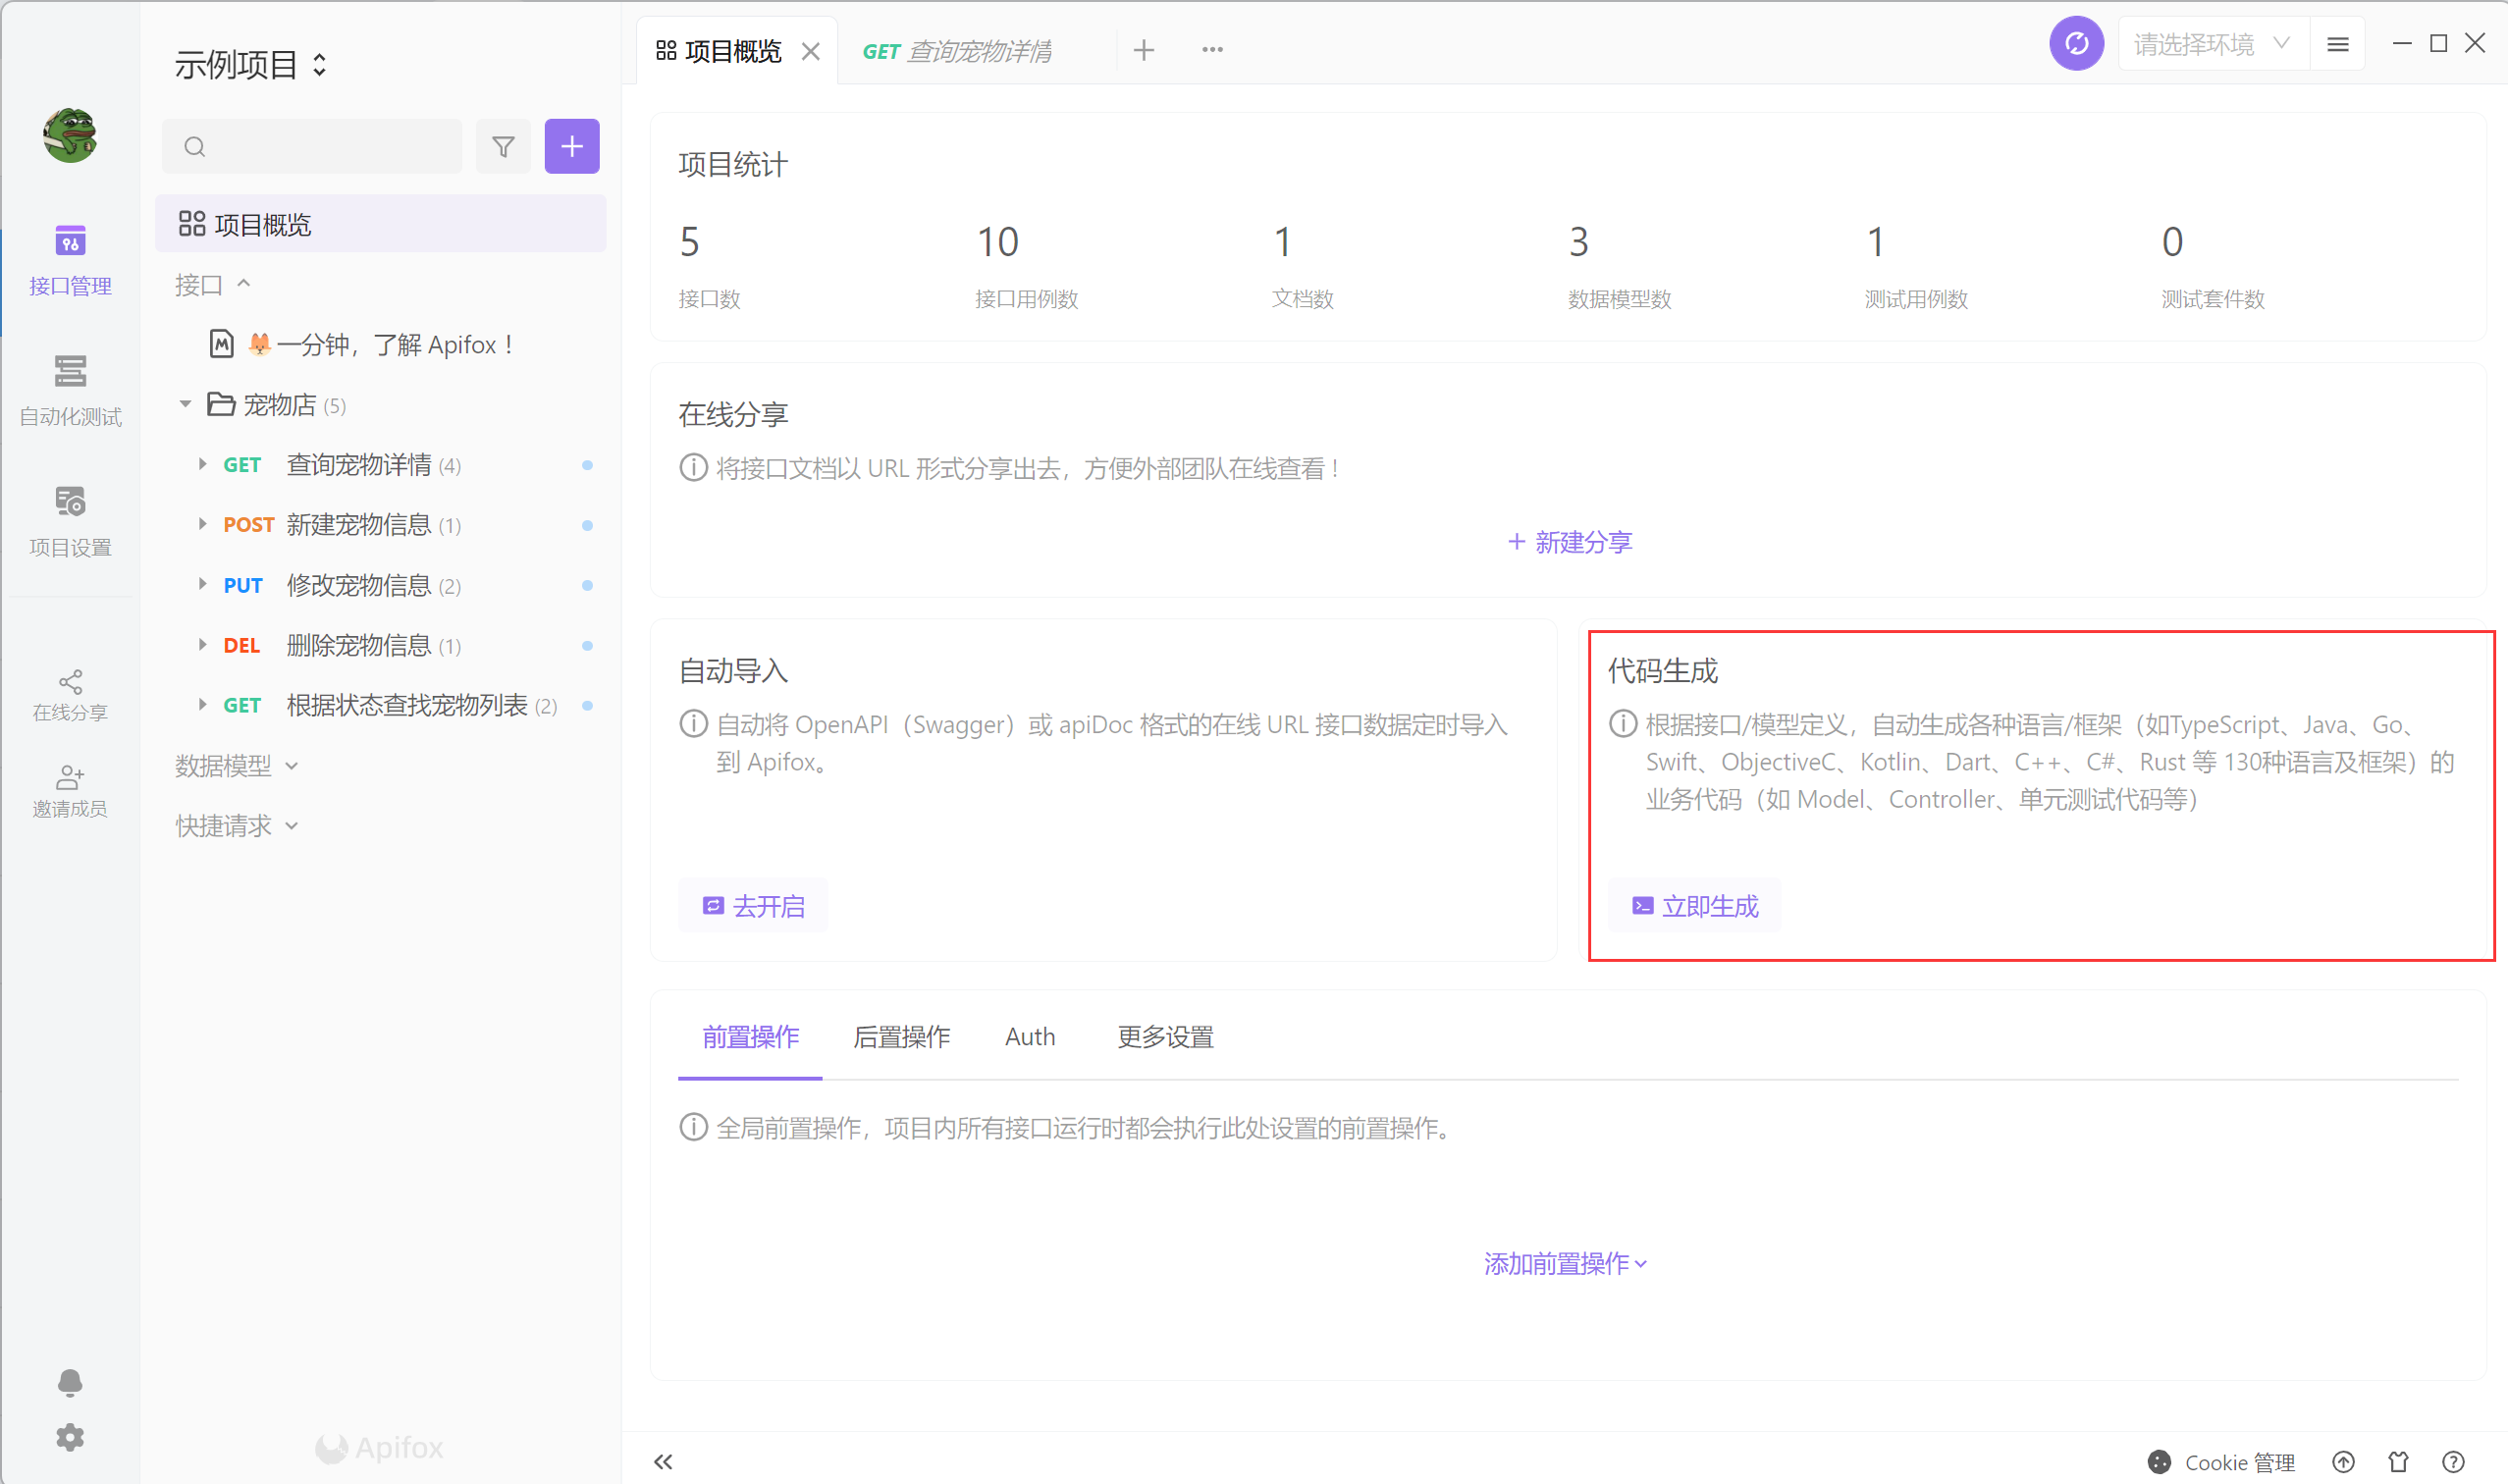Collapse the left panel with double-arrow icon
2508x1484 pixels.
point(663,1461)
